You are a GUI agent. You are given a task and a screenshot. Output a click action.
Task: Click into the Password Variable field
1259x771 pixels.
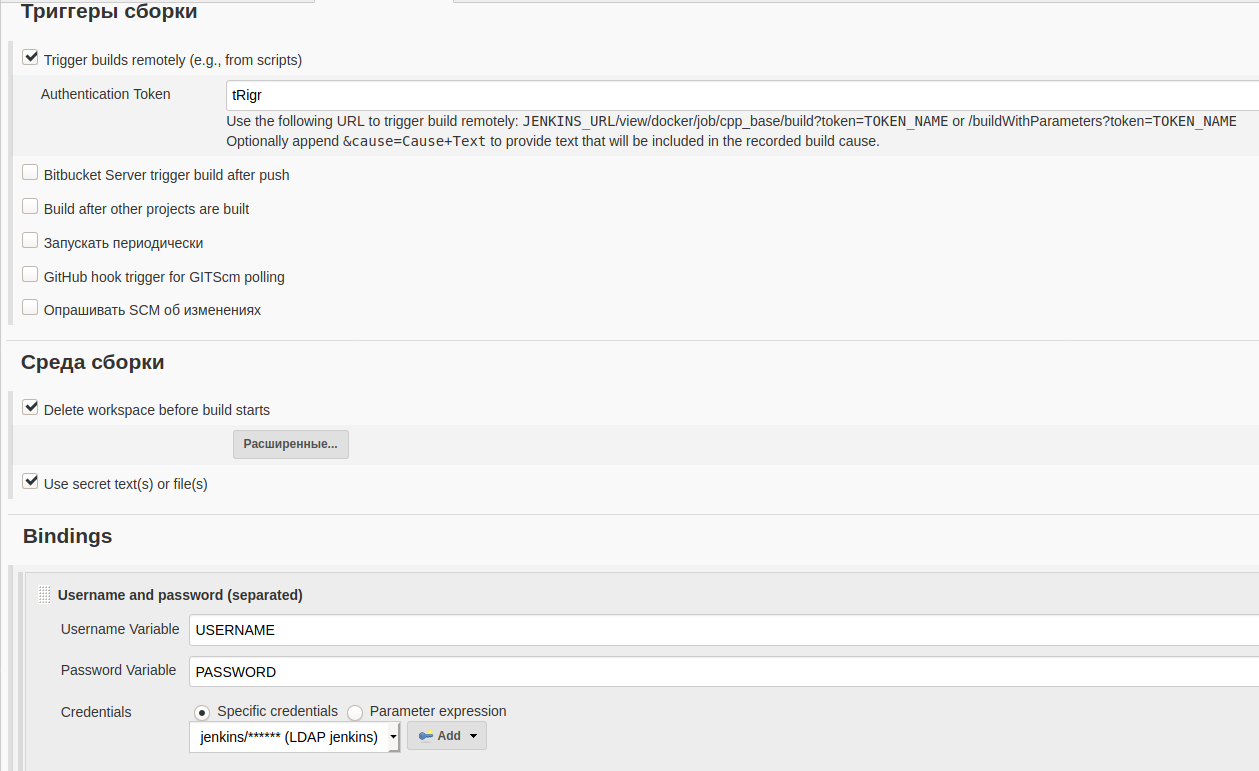click(722, 671)
